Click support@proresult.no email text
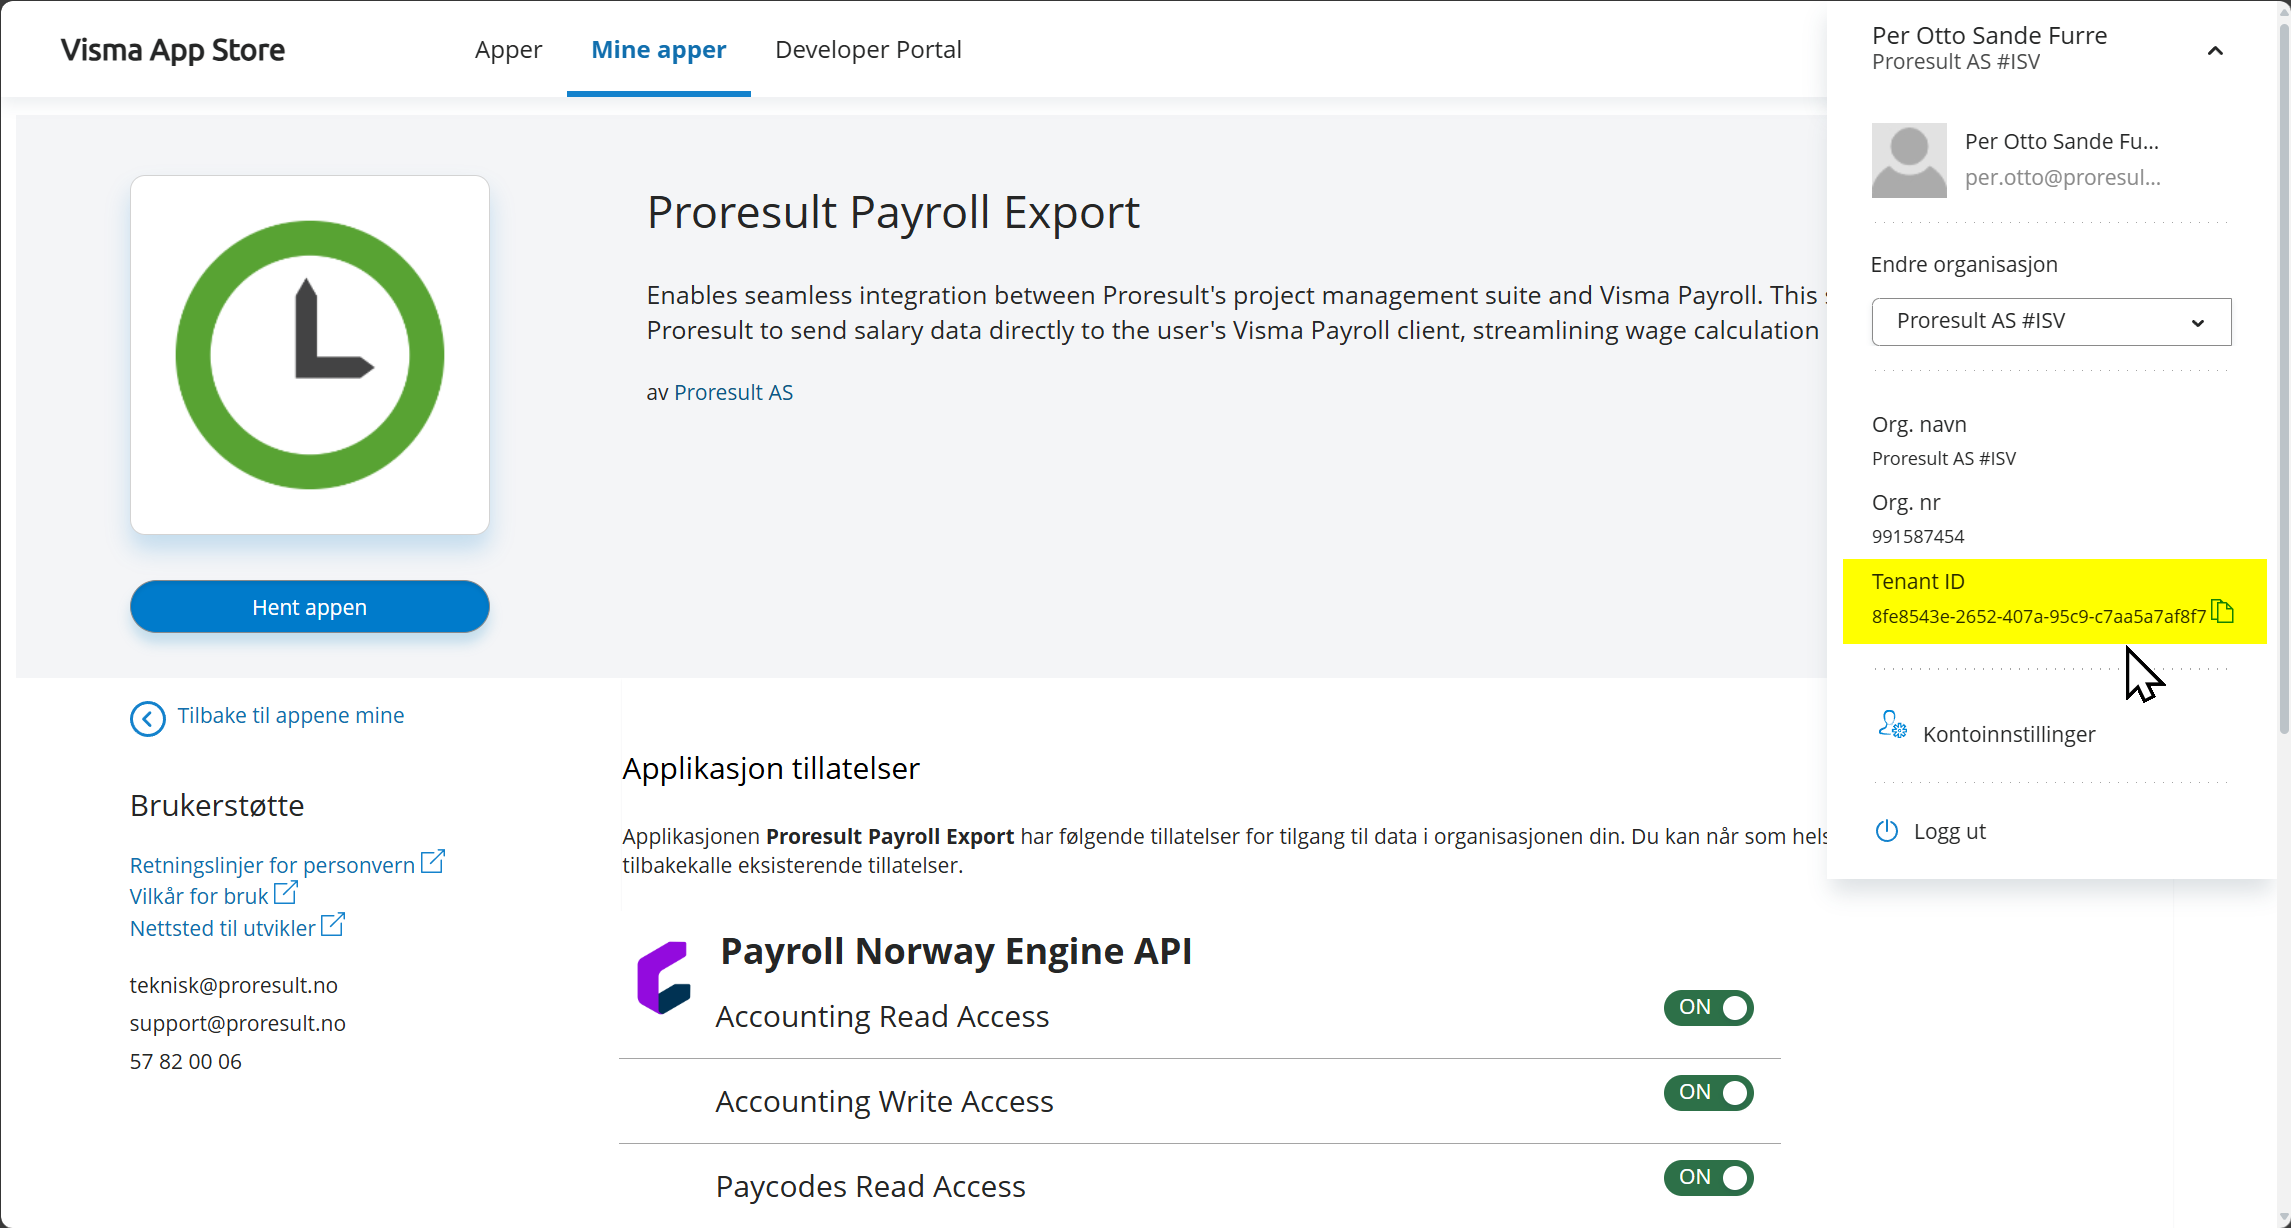Screen dimensions: 2291x1228 pos(238,1023)
